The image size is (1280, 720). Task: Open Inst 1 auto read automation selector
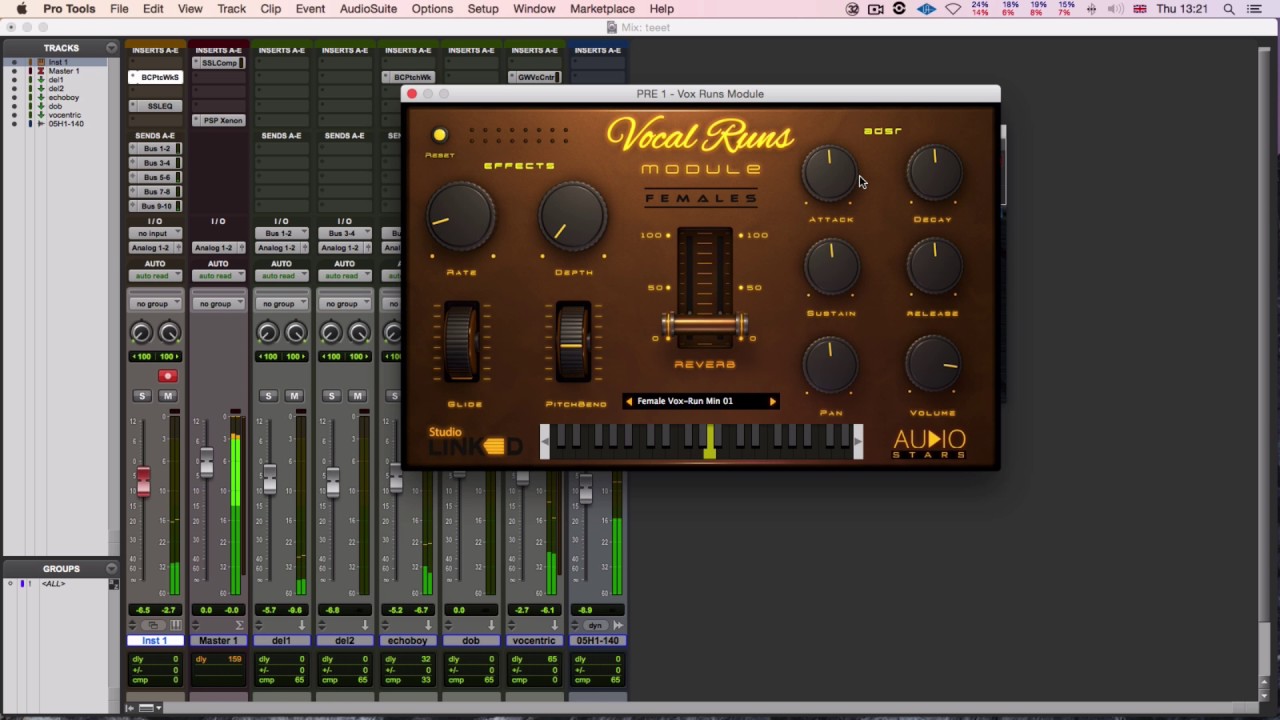click(x=154, y=276)
